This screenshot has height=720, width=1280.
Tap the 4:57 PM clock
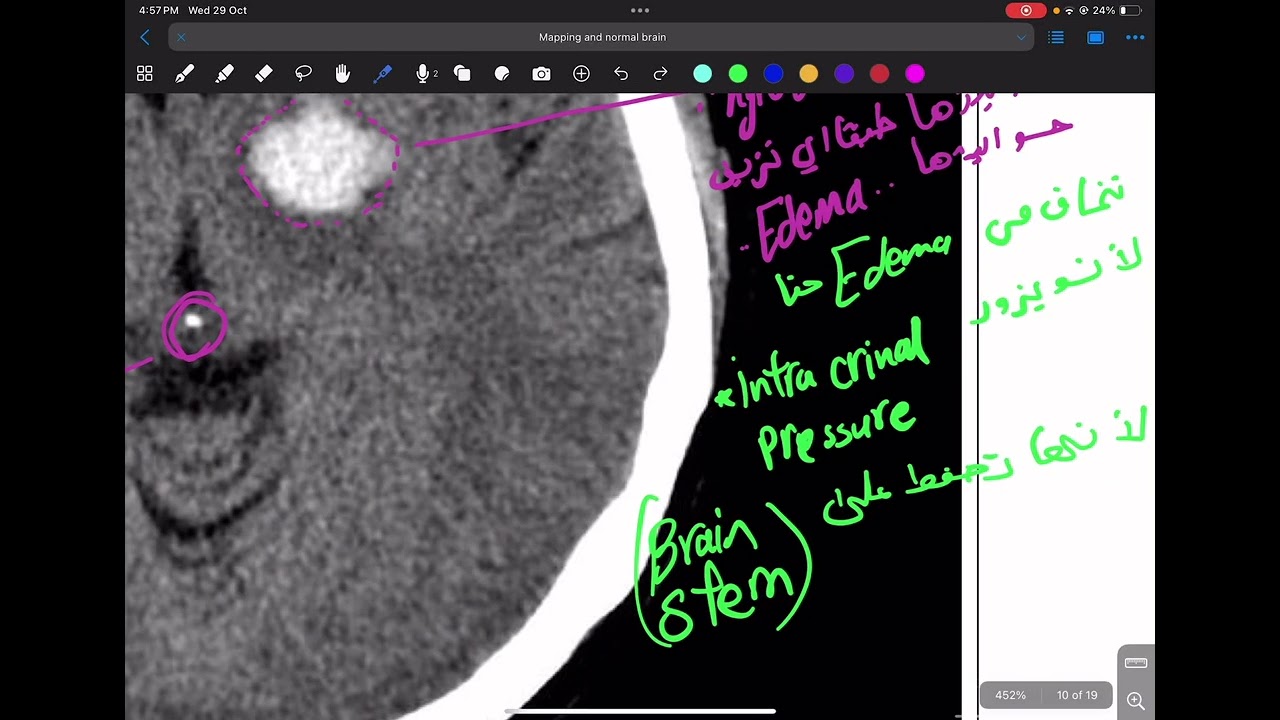tap(159, 10)
